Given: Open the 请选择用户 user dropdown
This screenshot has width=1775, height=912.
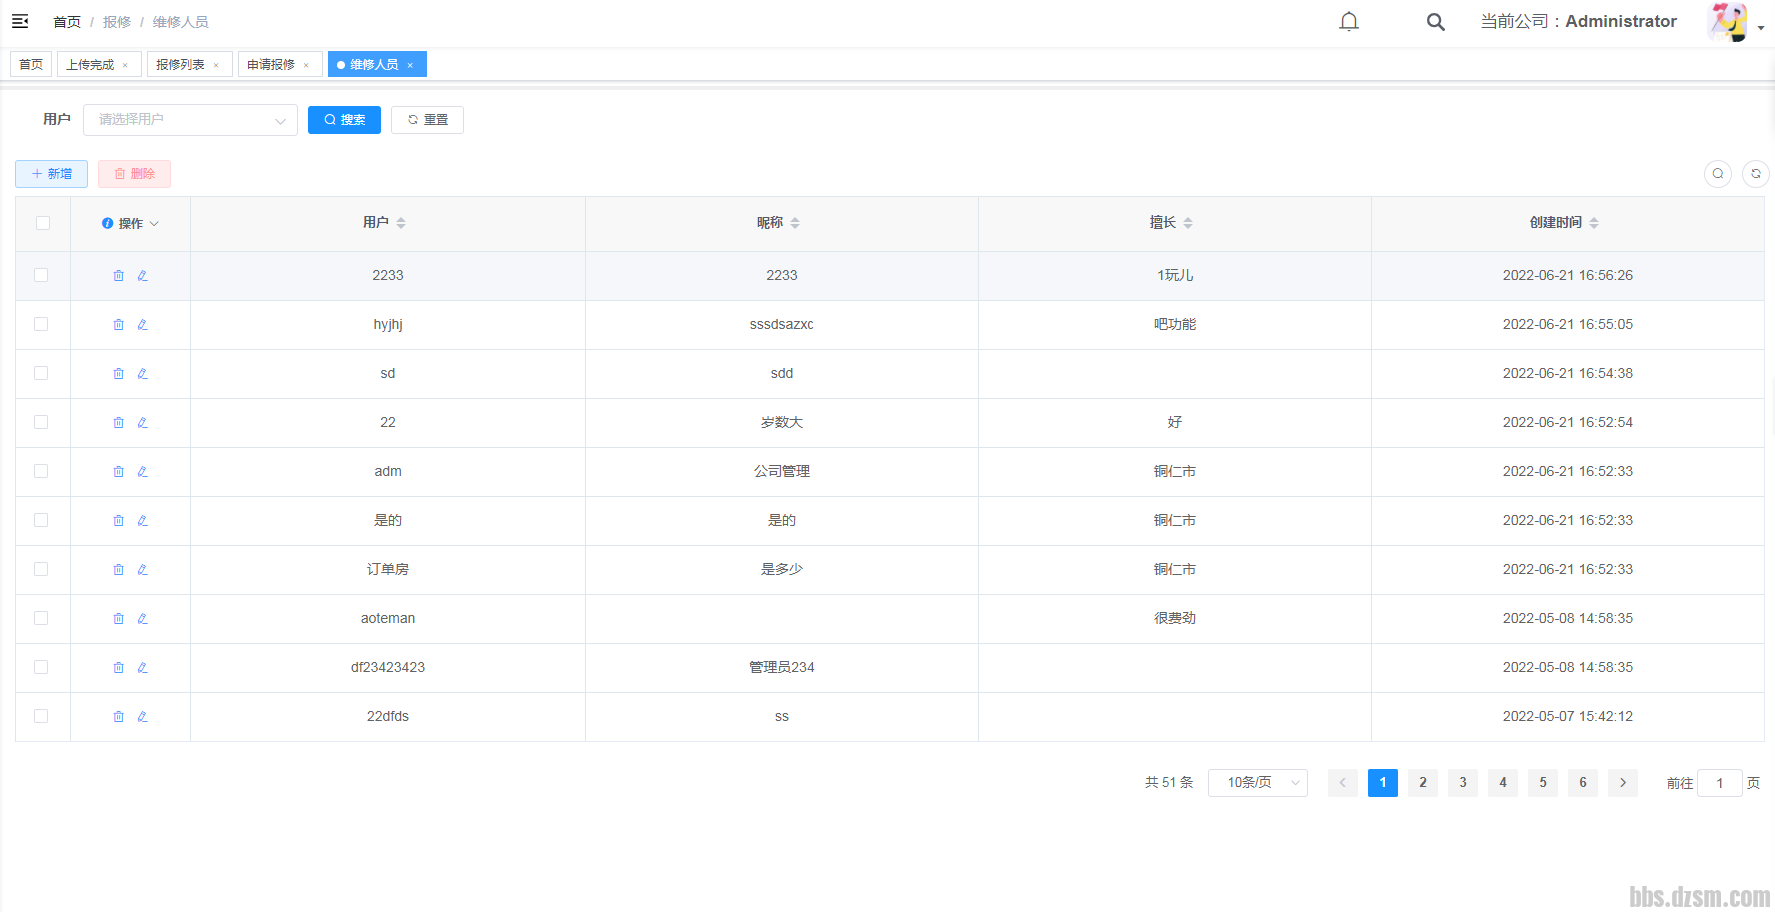Looking at the screenshot, I should click(190, 120).
